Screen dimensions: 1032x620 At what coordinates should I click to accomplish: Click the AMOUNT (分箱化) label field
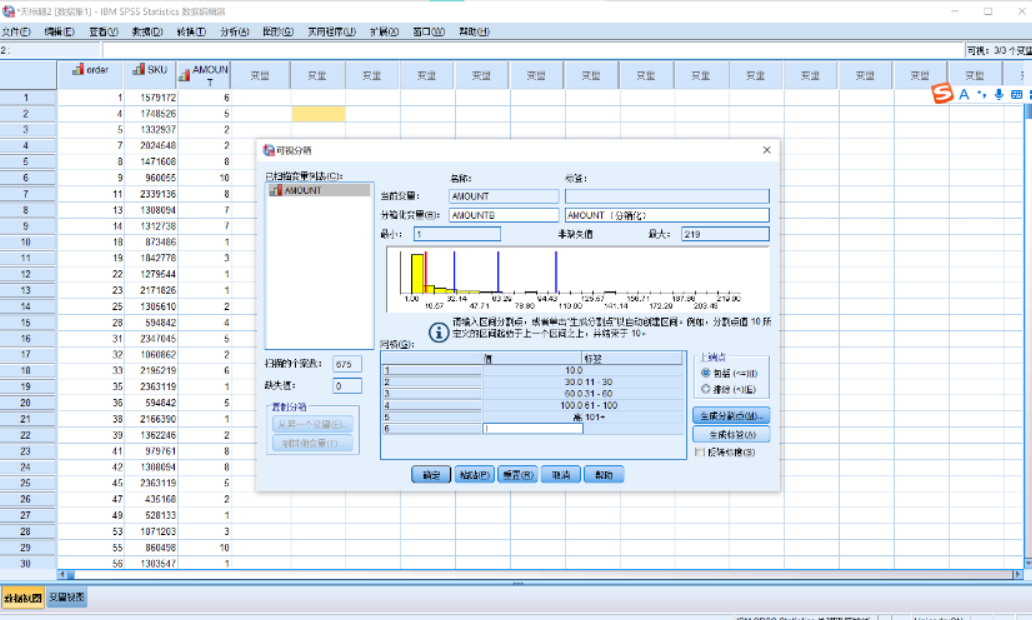(x=667, y=215)
